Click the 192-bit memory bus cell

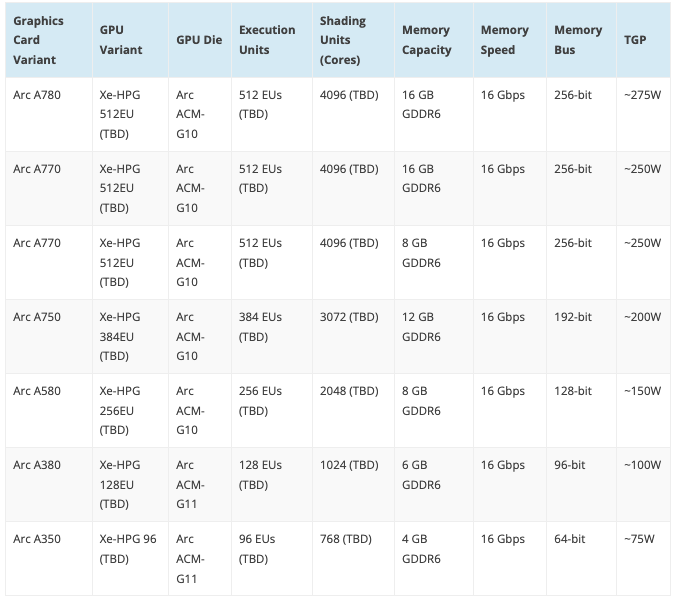click(x=572, y=317)
